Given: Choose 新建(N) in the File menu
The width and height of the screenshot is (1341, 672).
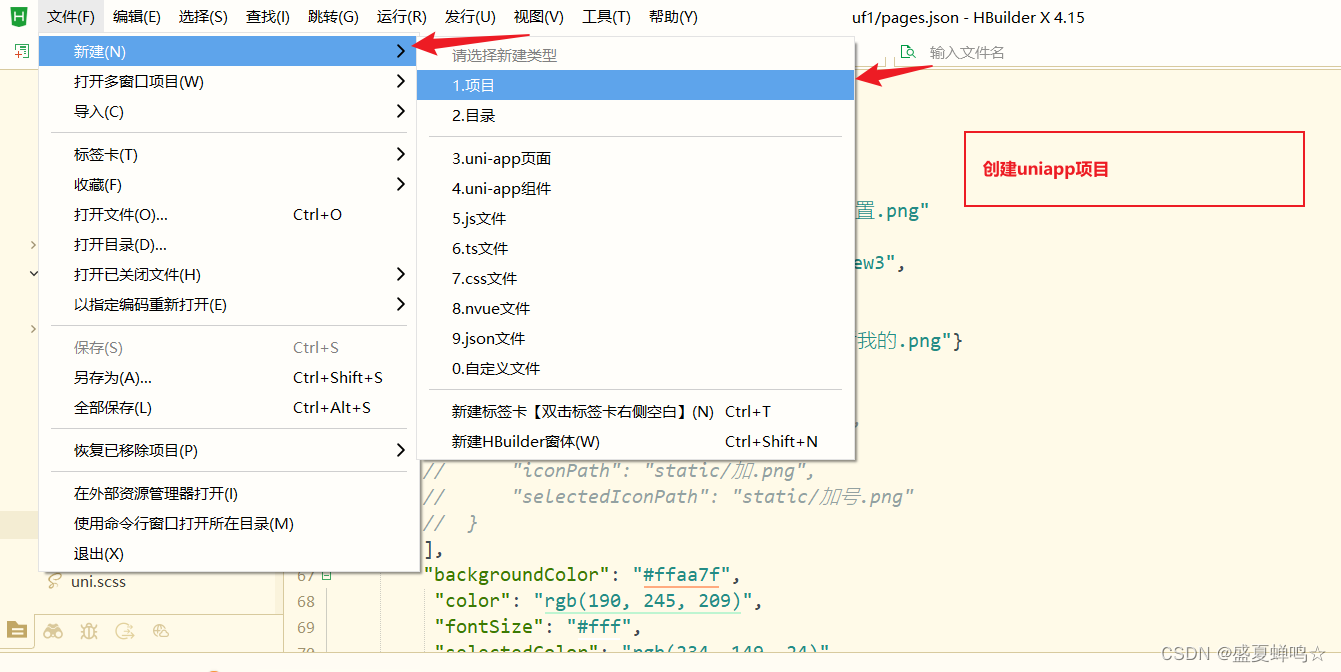Looking at the screenshot, I should tap(228, 51).
